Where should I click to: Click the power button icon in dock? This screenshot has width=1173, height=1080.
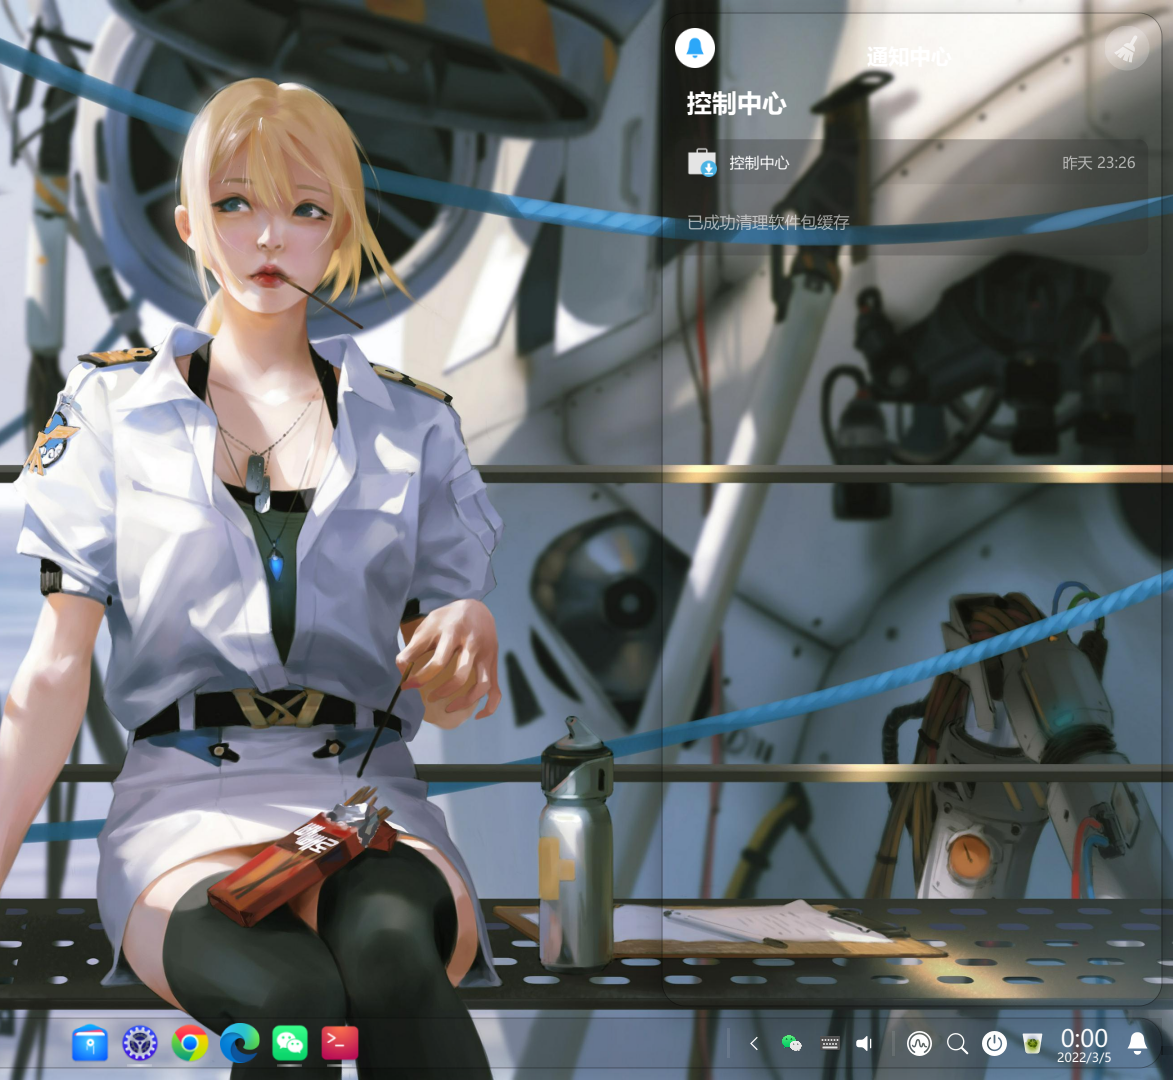click(x=994, y=1043)
